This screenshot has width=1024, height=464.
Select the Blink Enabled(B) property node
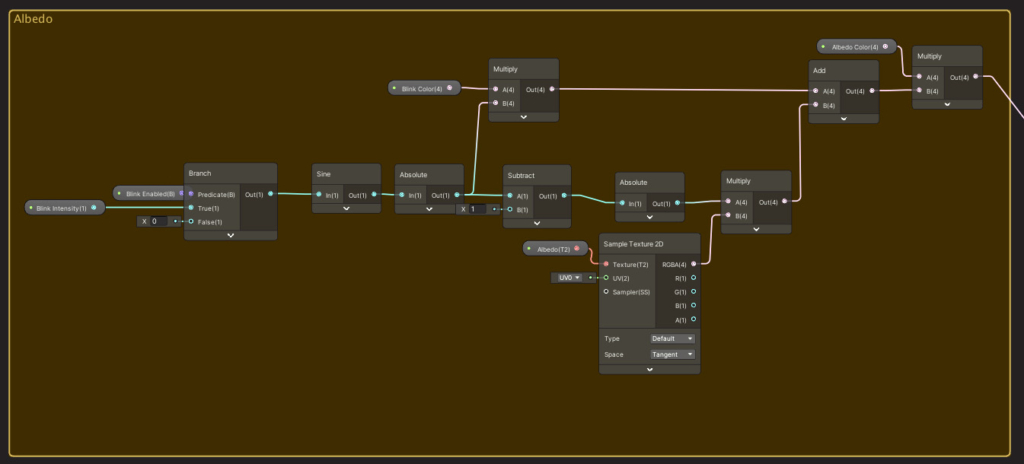(148, 193)
